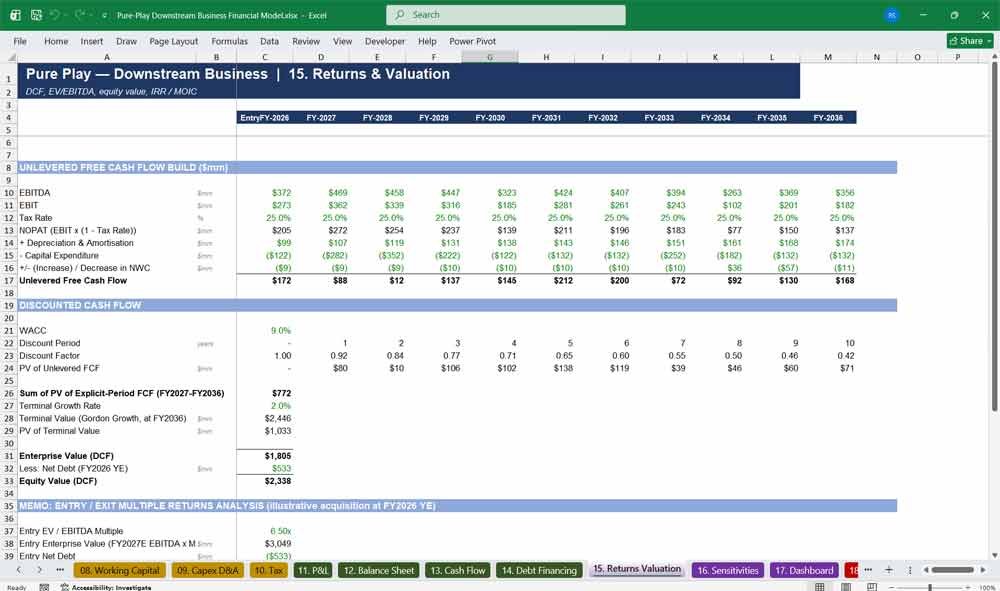Select the $2,446 Terminal Value cell
This screenshot has height=591, width=1000.
(x=264, y=418)
